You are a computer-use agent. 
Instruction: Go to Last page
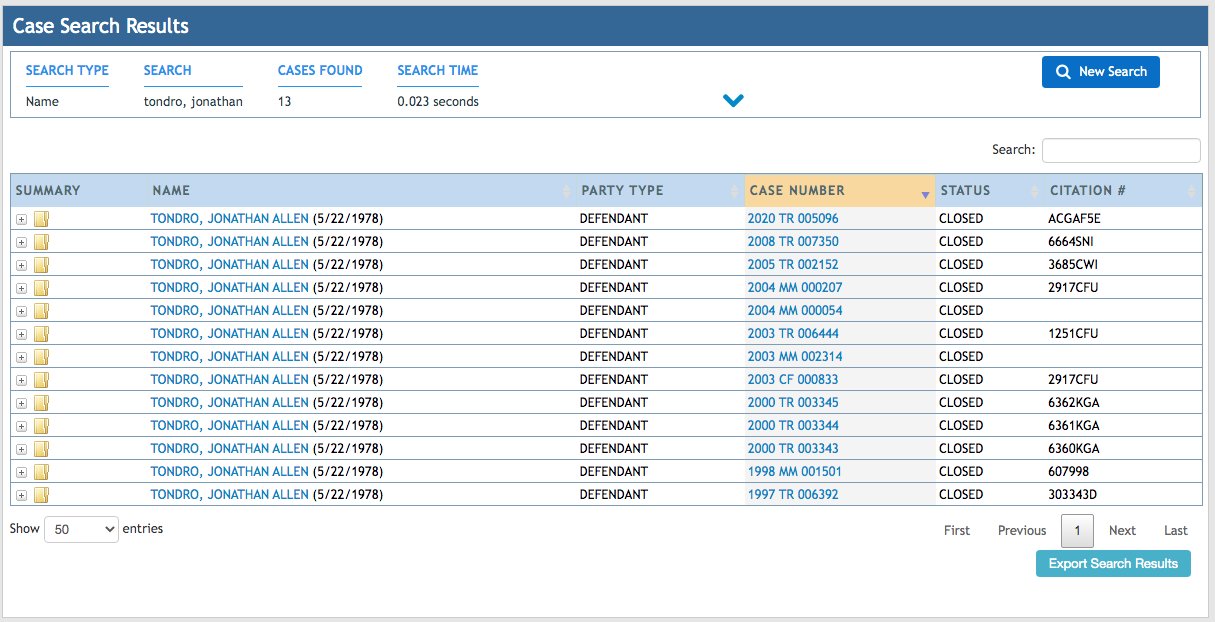(1176, 530)
